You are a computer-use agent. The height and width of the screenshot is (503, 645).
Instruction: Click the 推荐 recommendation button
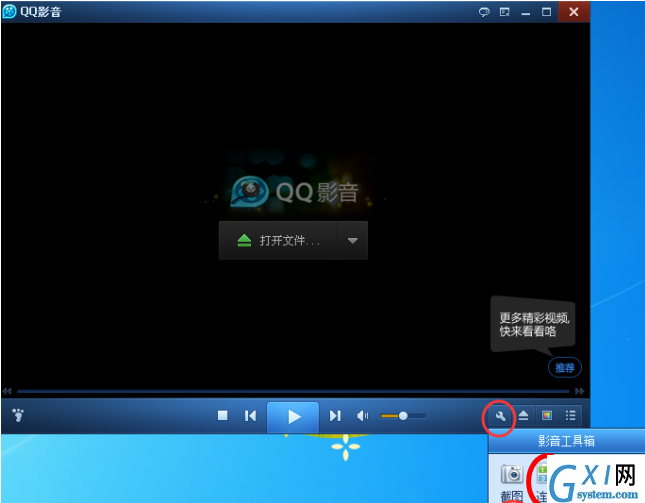coord(565,367)
